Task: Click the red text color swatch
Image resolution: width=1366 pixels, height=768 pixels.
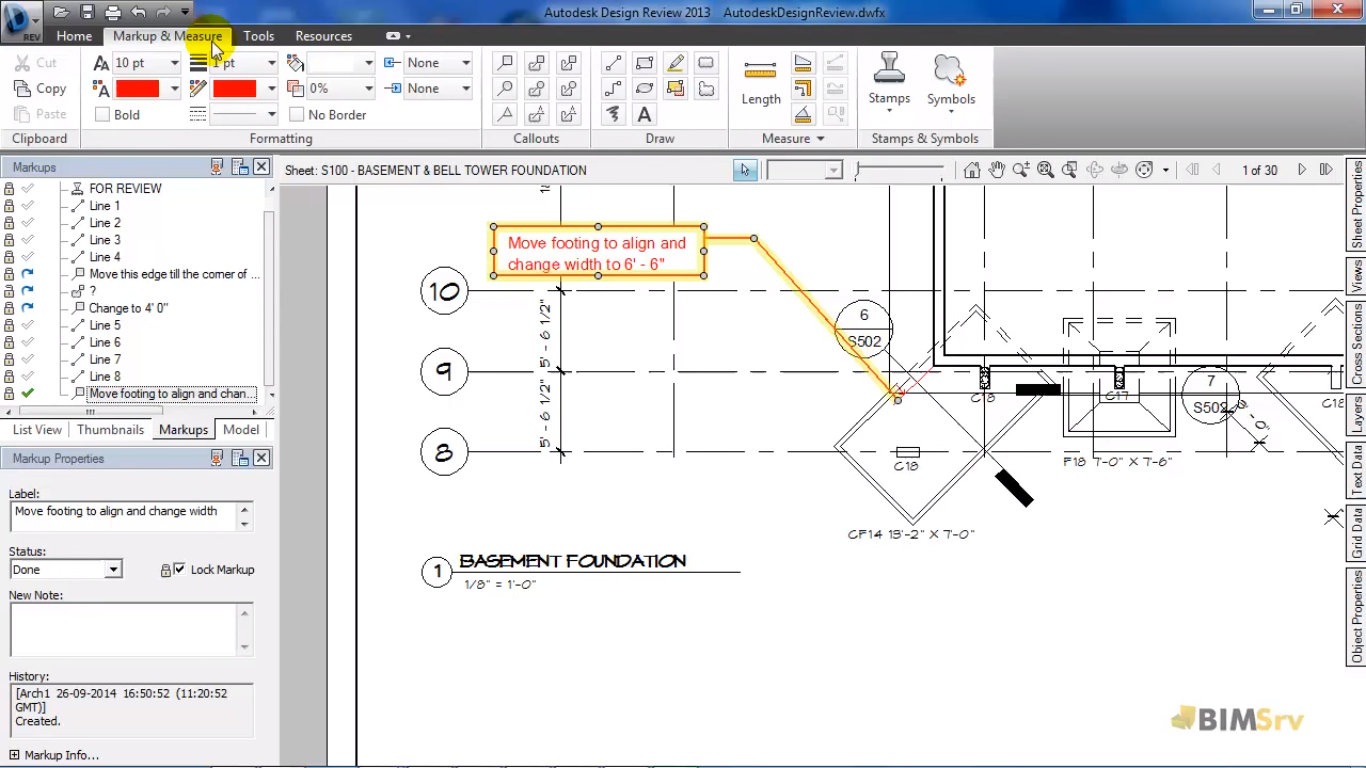Action: pos(138,89)
